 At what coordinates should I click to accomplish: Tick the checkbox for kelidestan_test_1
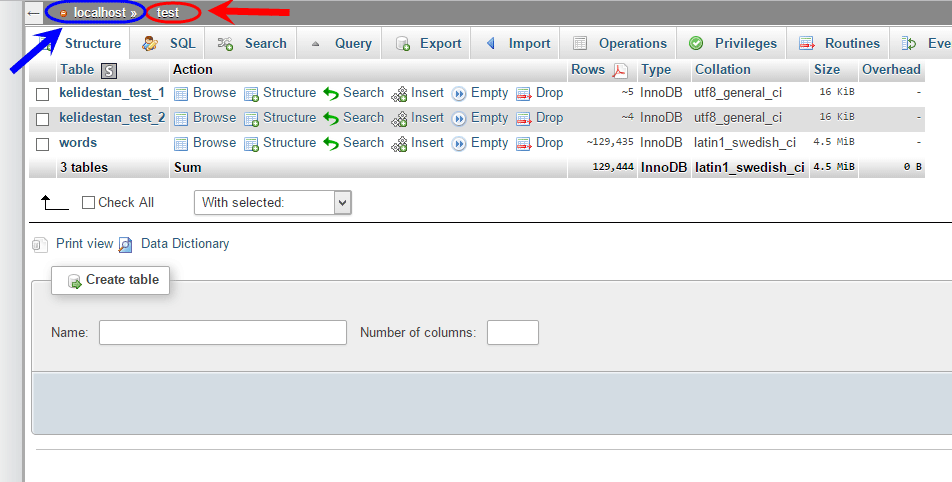pyautogui.click(x=42, y=94)
